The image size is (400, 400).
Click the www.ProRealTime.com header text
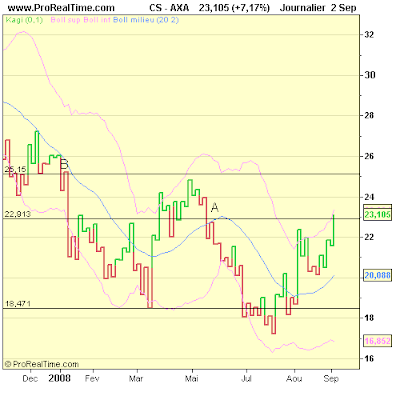pyautogui.click(x=61, y=8)
